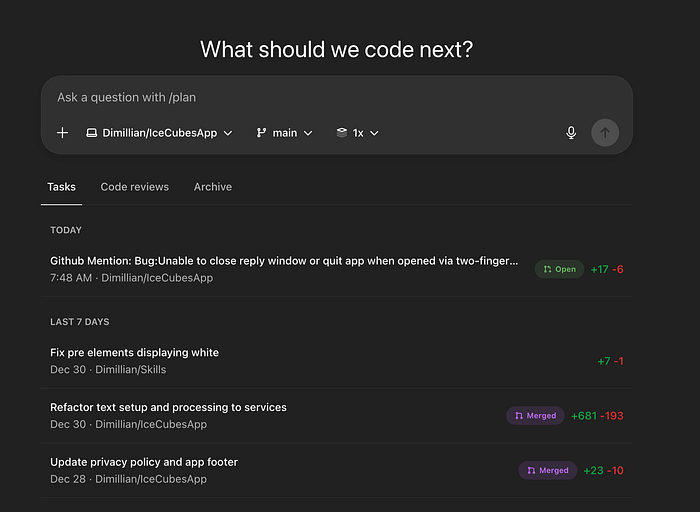Open Update privacy policy and app footer task
The image size is (700, 512).
point(337,470)
